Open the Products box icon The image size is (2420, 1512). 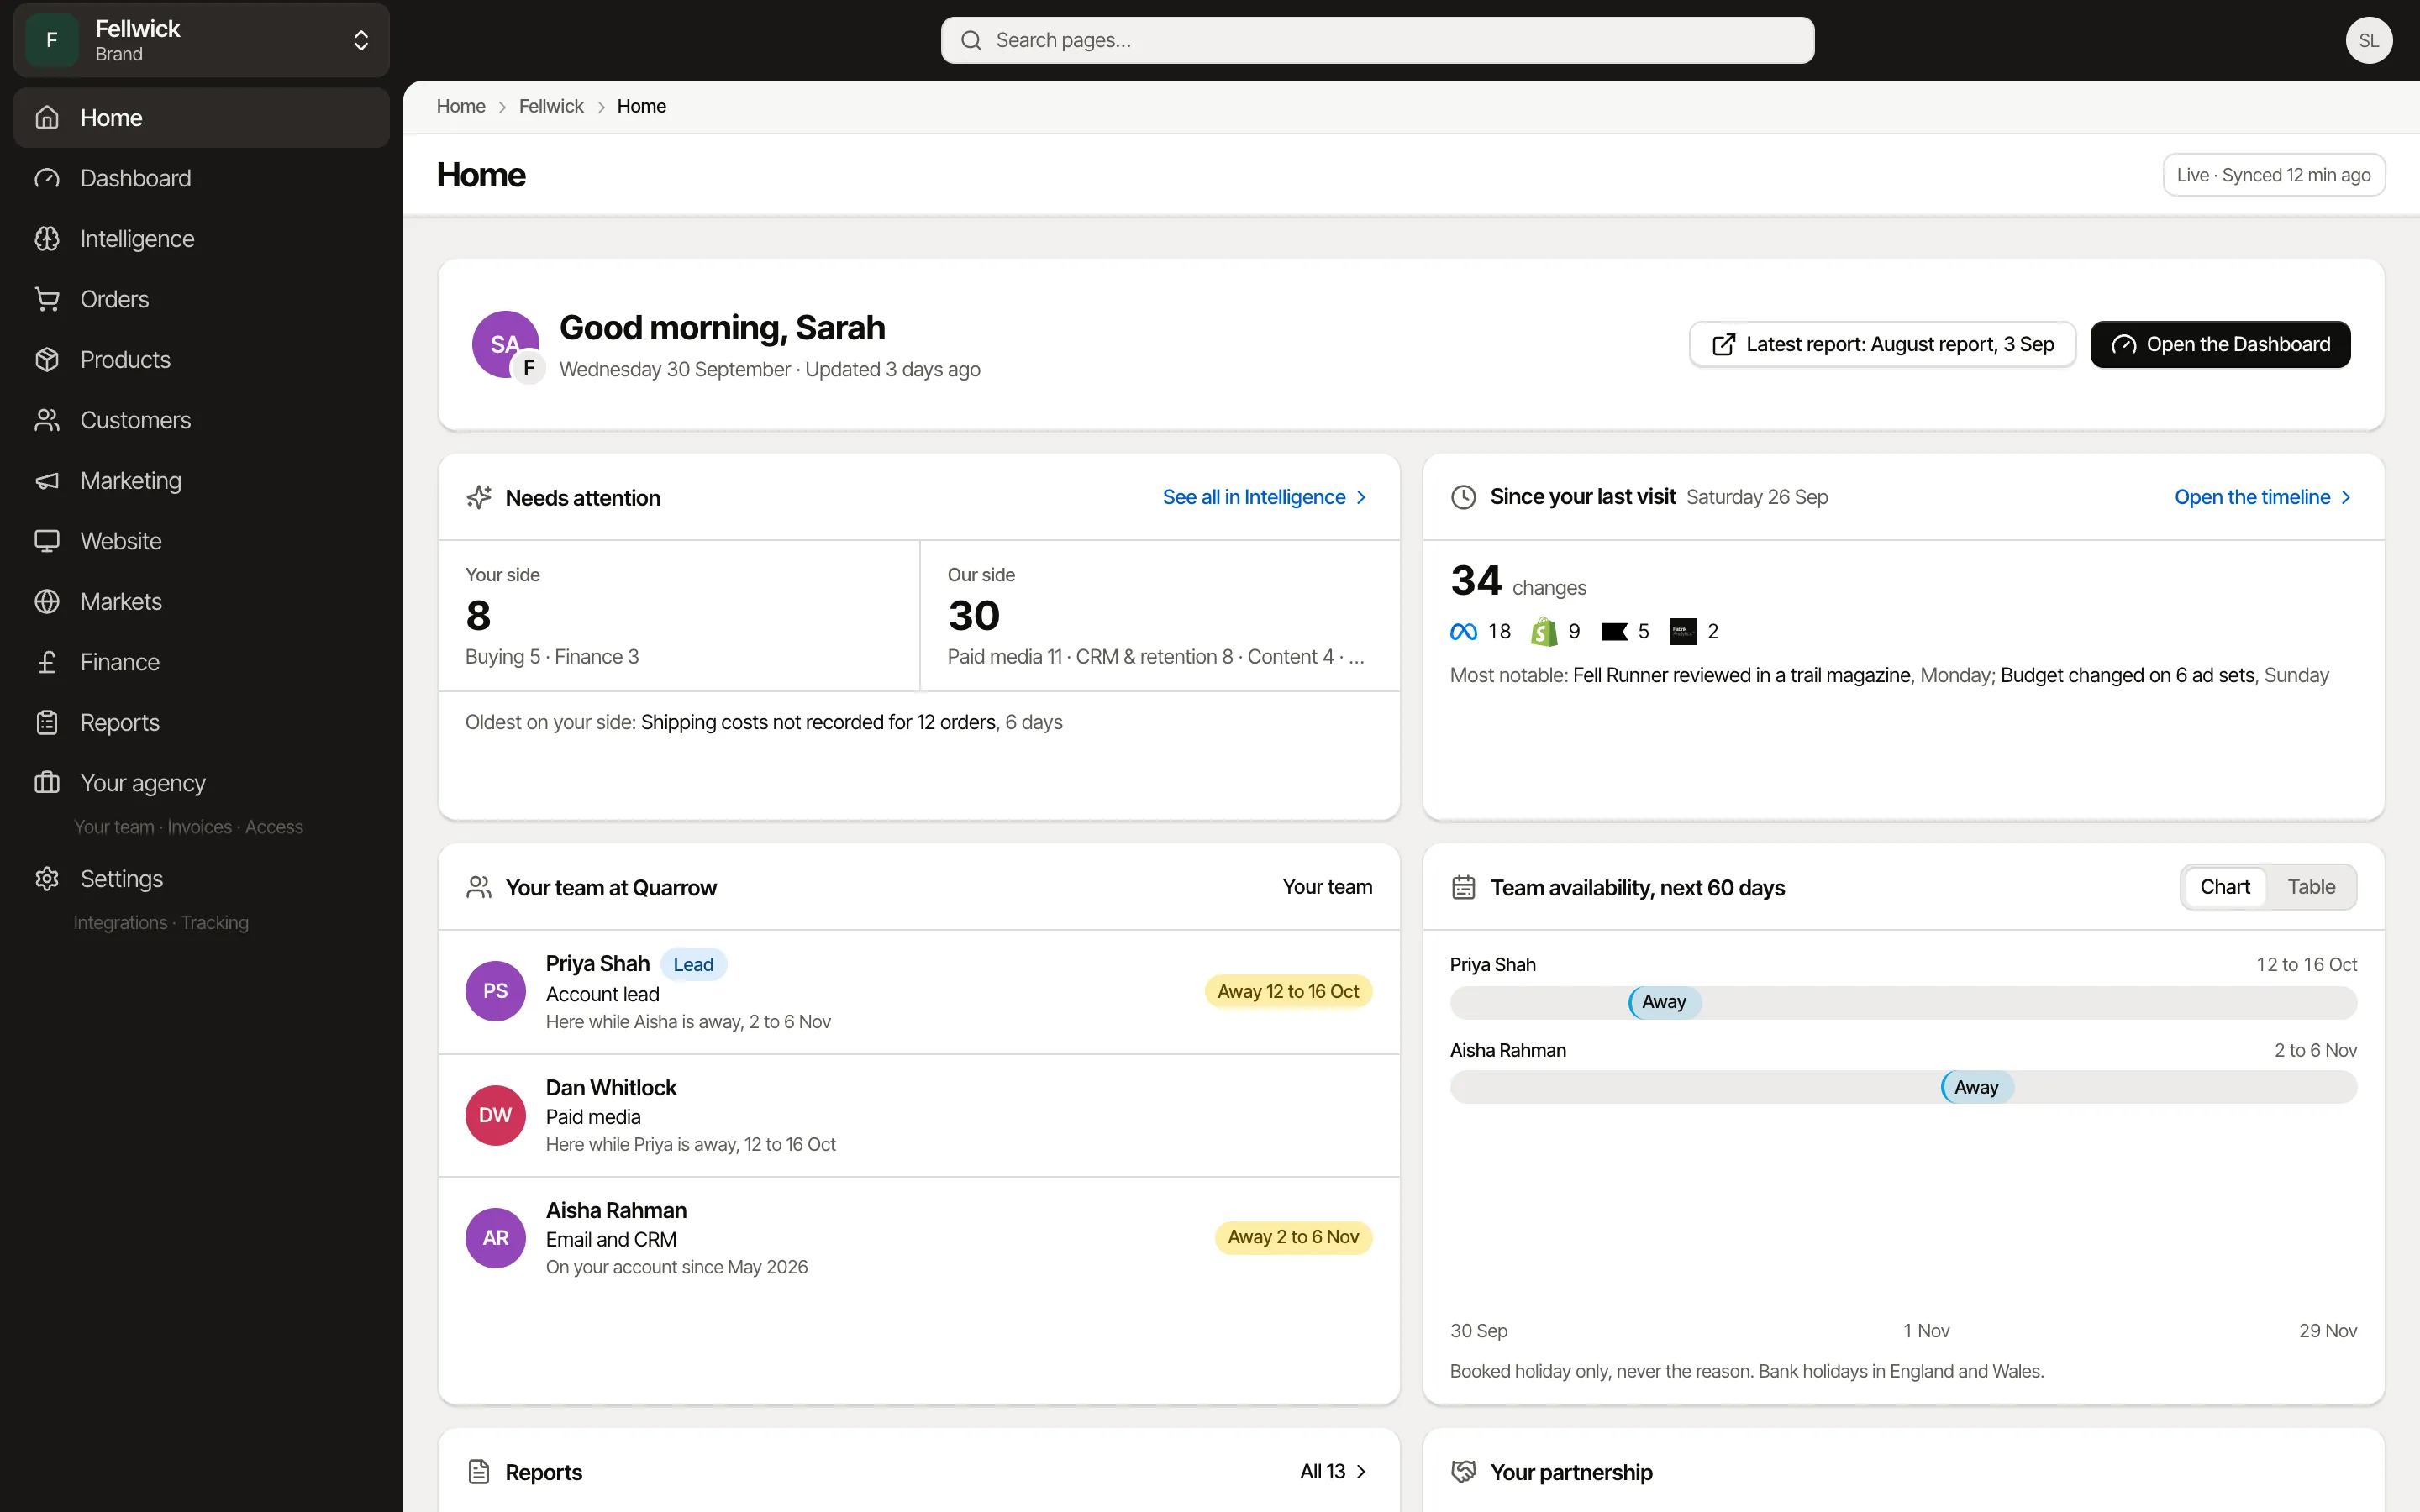47,360
